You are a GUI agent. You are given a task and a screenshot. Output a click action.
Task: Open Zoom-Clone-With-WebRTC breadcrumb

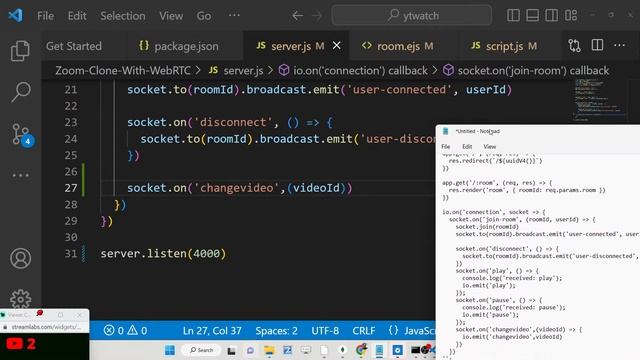(x=122, y=70)
